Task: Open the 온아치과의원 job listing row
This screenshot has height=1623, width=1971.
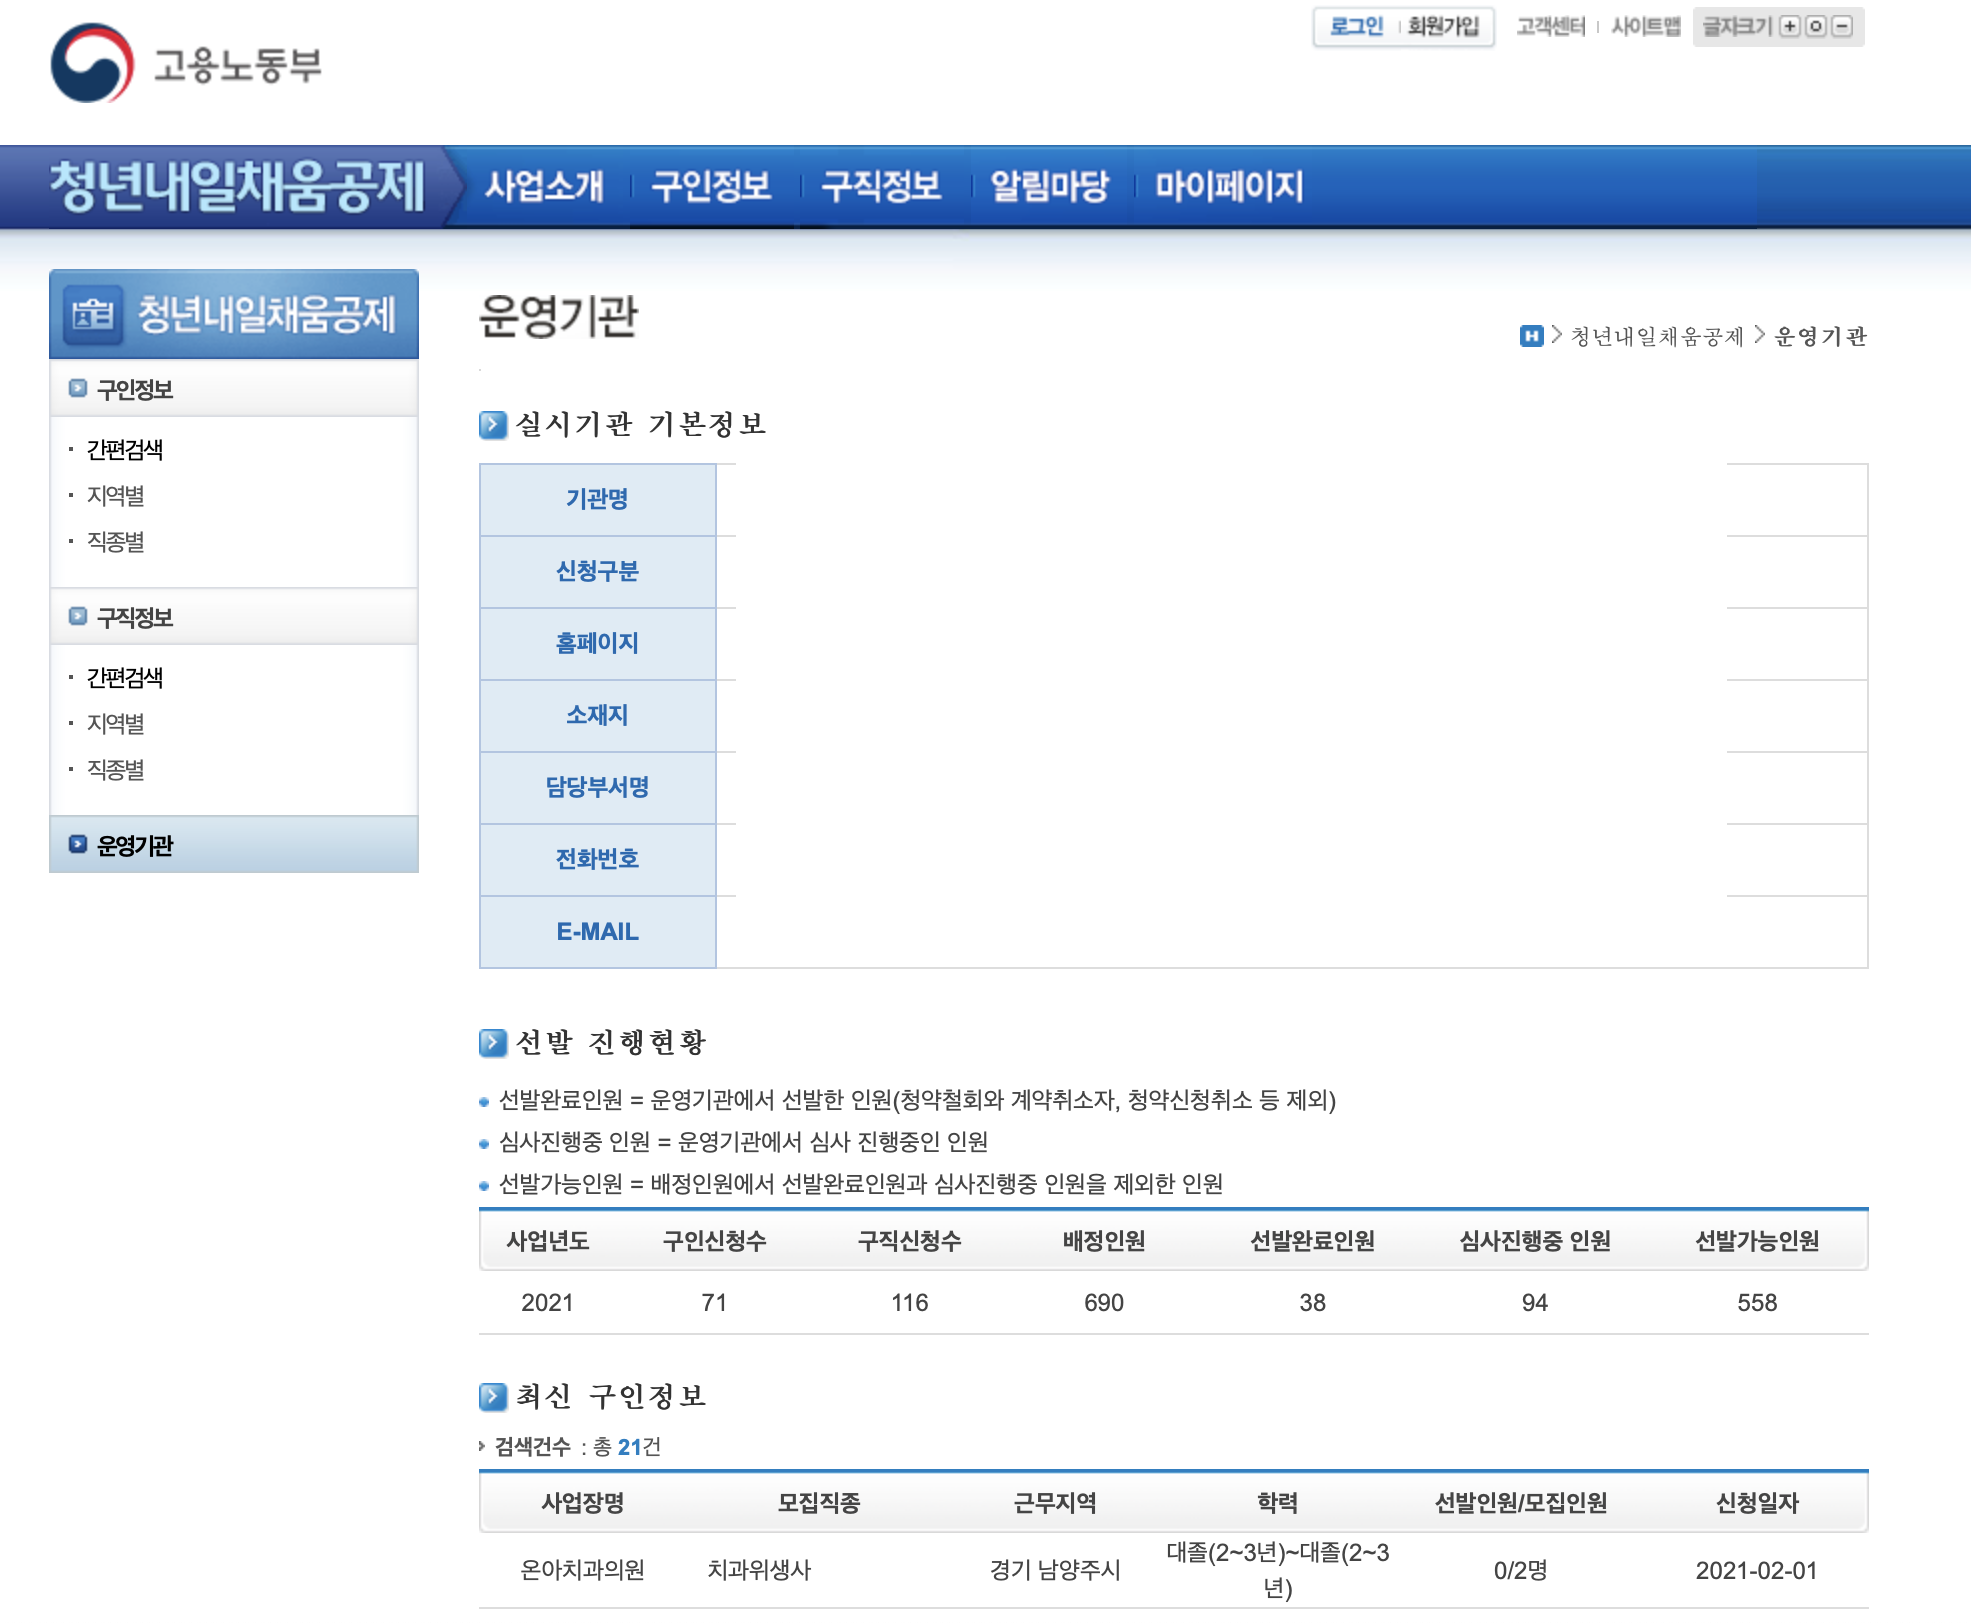Action: click(x=582, y=1570)
